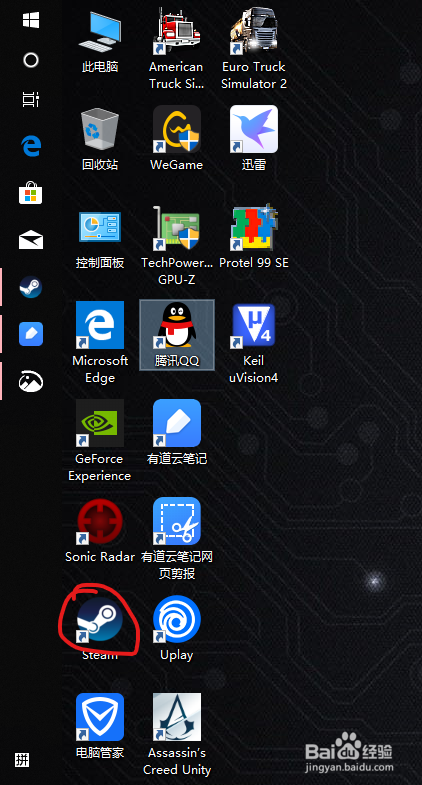This screenshot has width=422, height=785.
Task: Launch Edge from the taskbar
Action: click(31, 146)
